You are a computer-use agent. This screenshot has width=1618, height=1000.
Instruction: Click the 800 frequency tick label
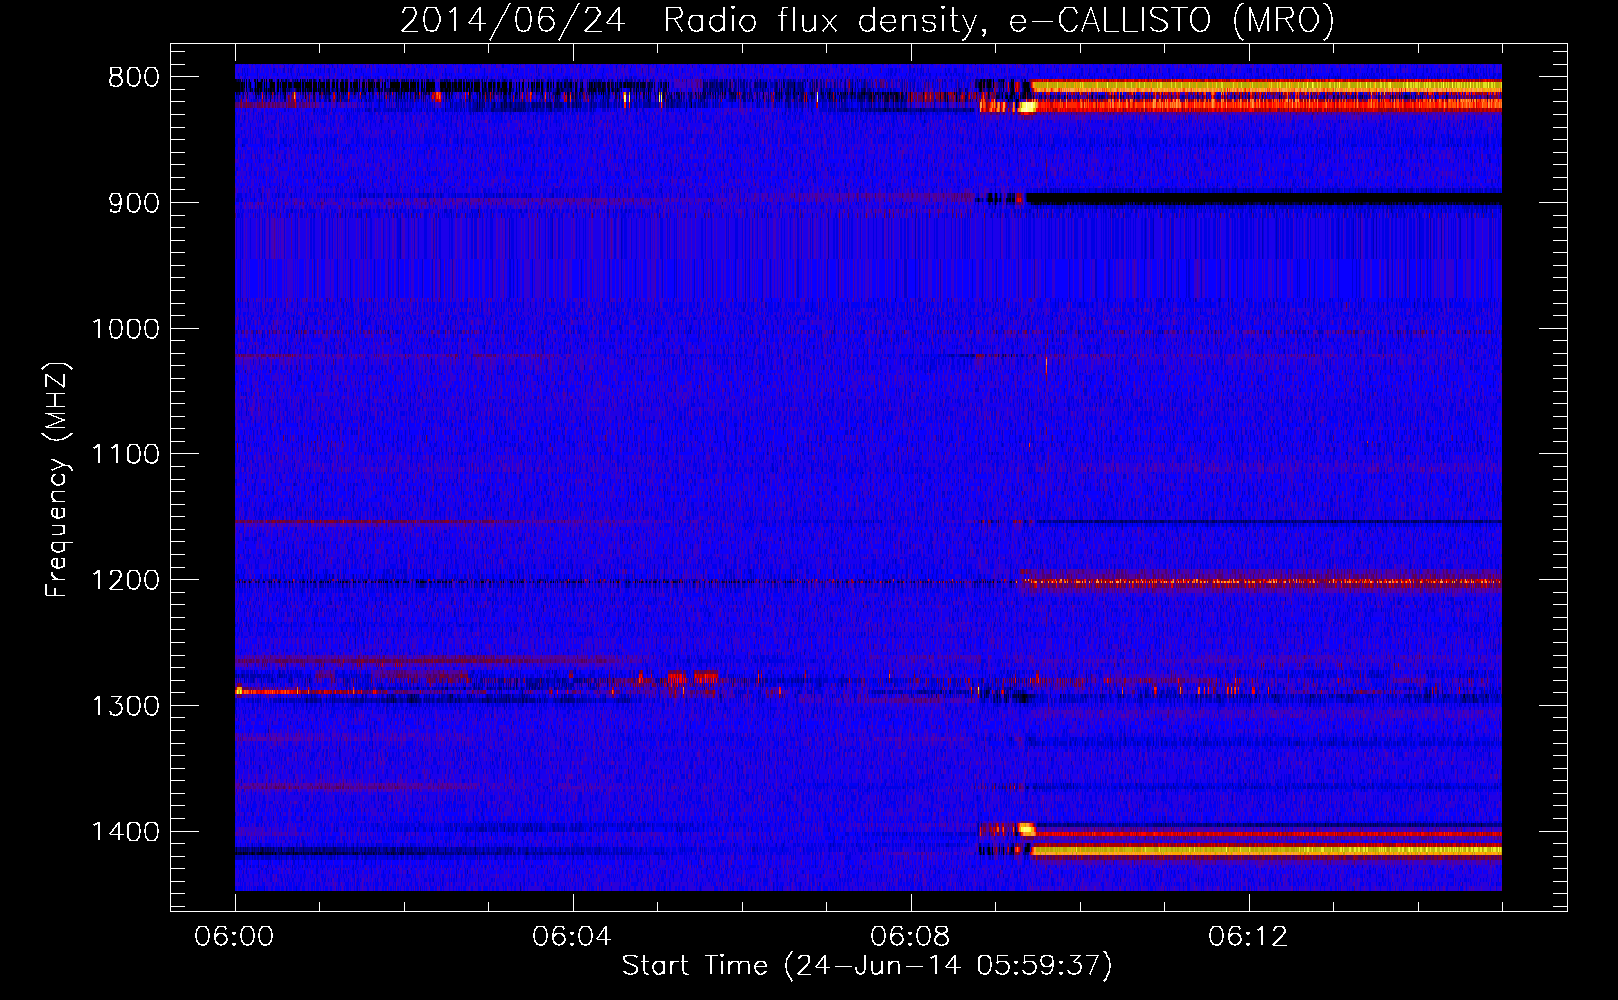click(134, 78)
